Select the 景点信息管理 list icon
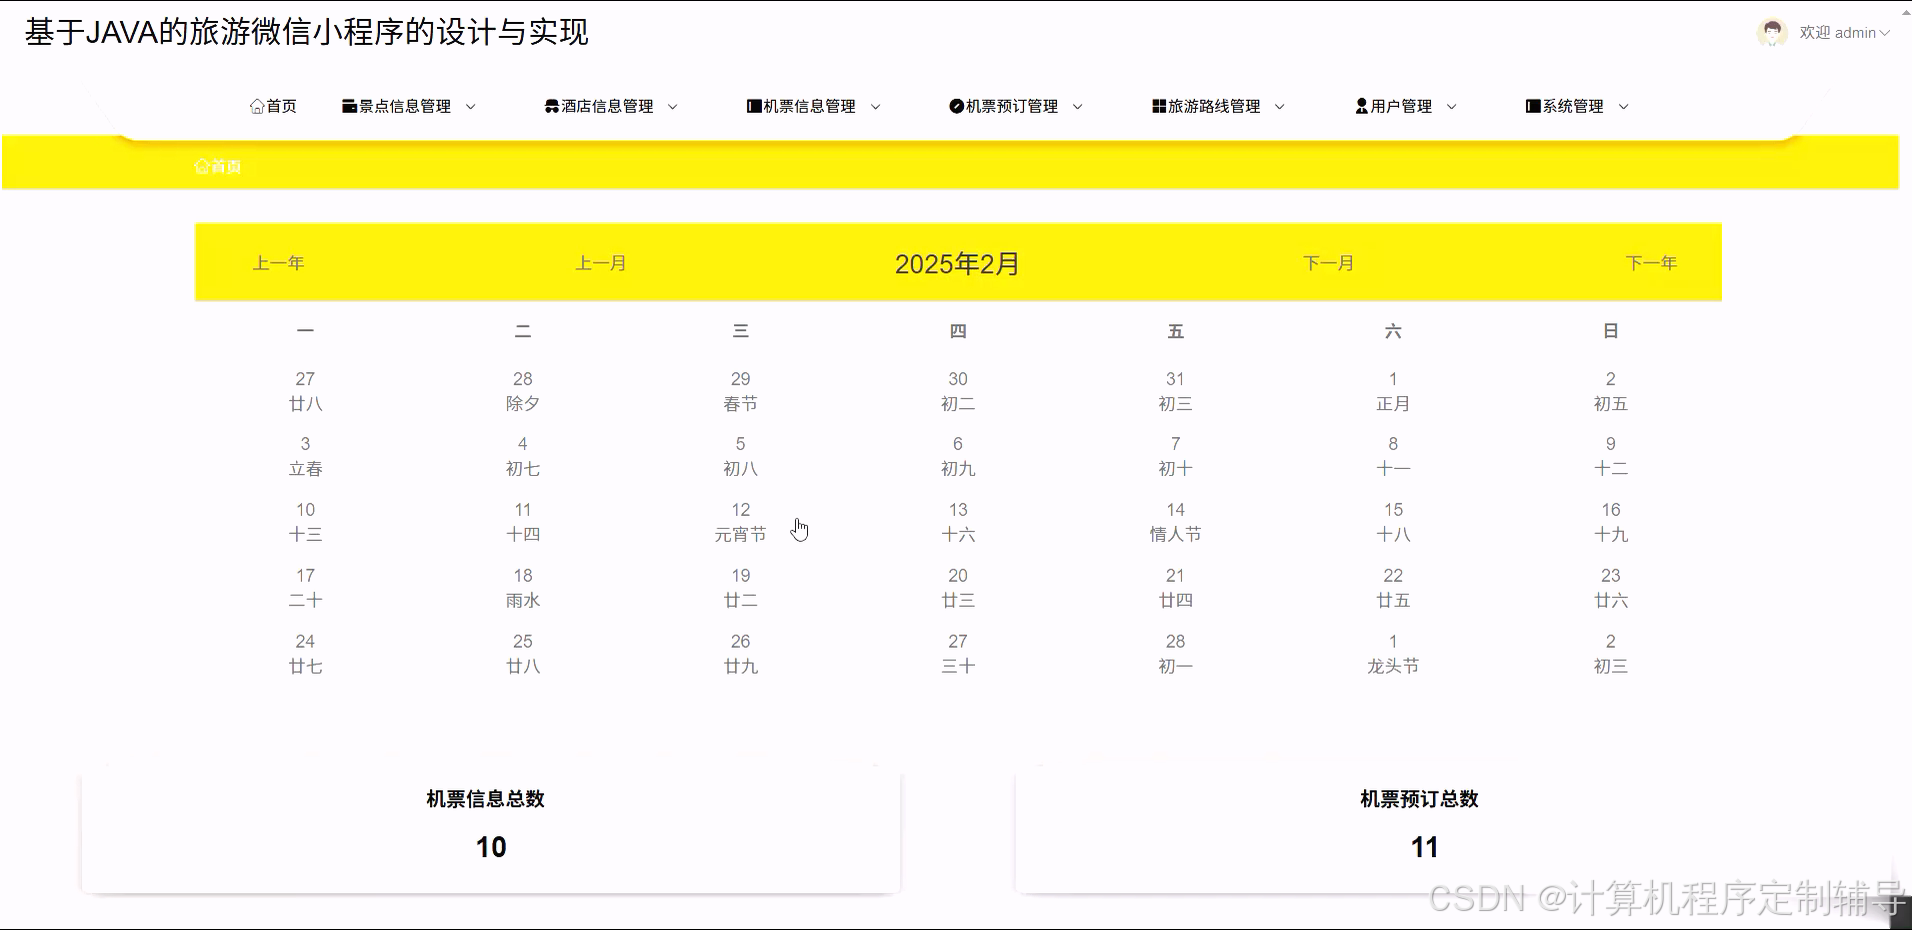1912x930 pixels. coord(349,105)
